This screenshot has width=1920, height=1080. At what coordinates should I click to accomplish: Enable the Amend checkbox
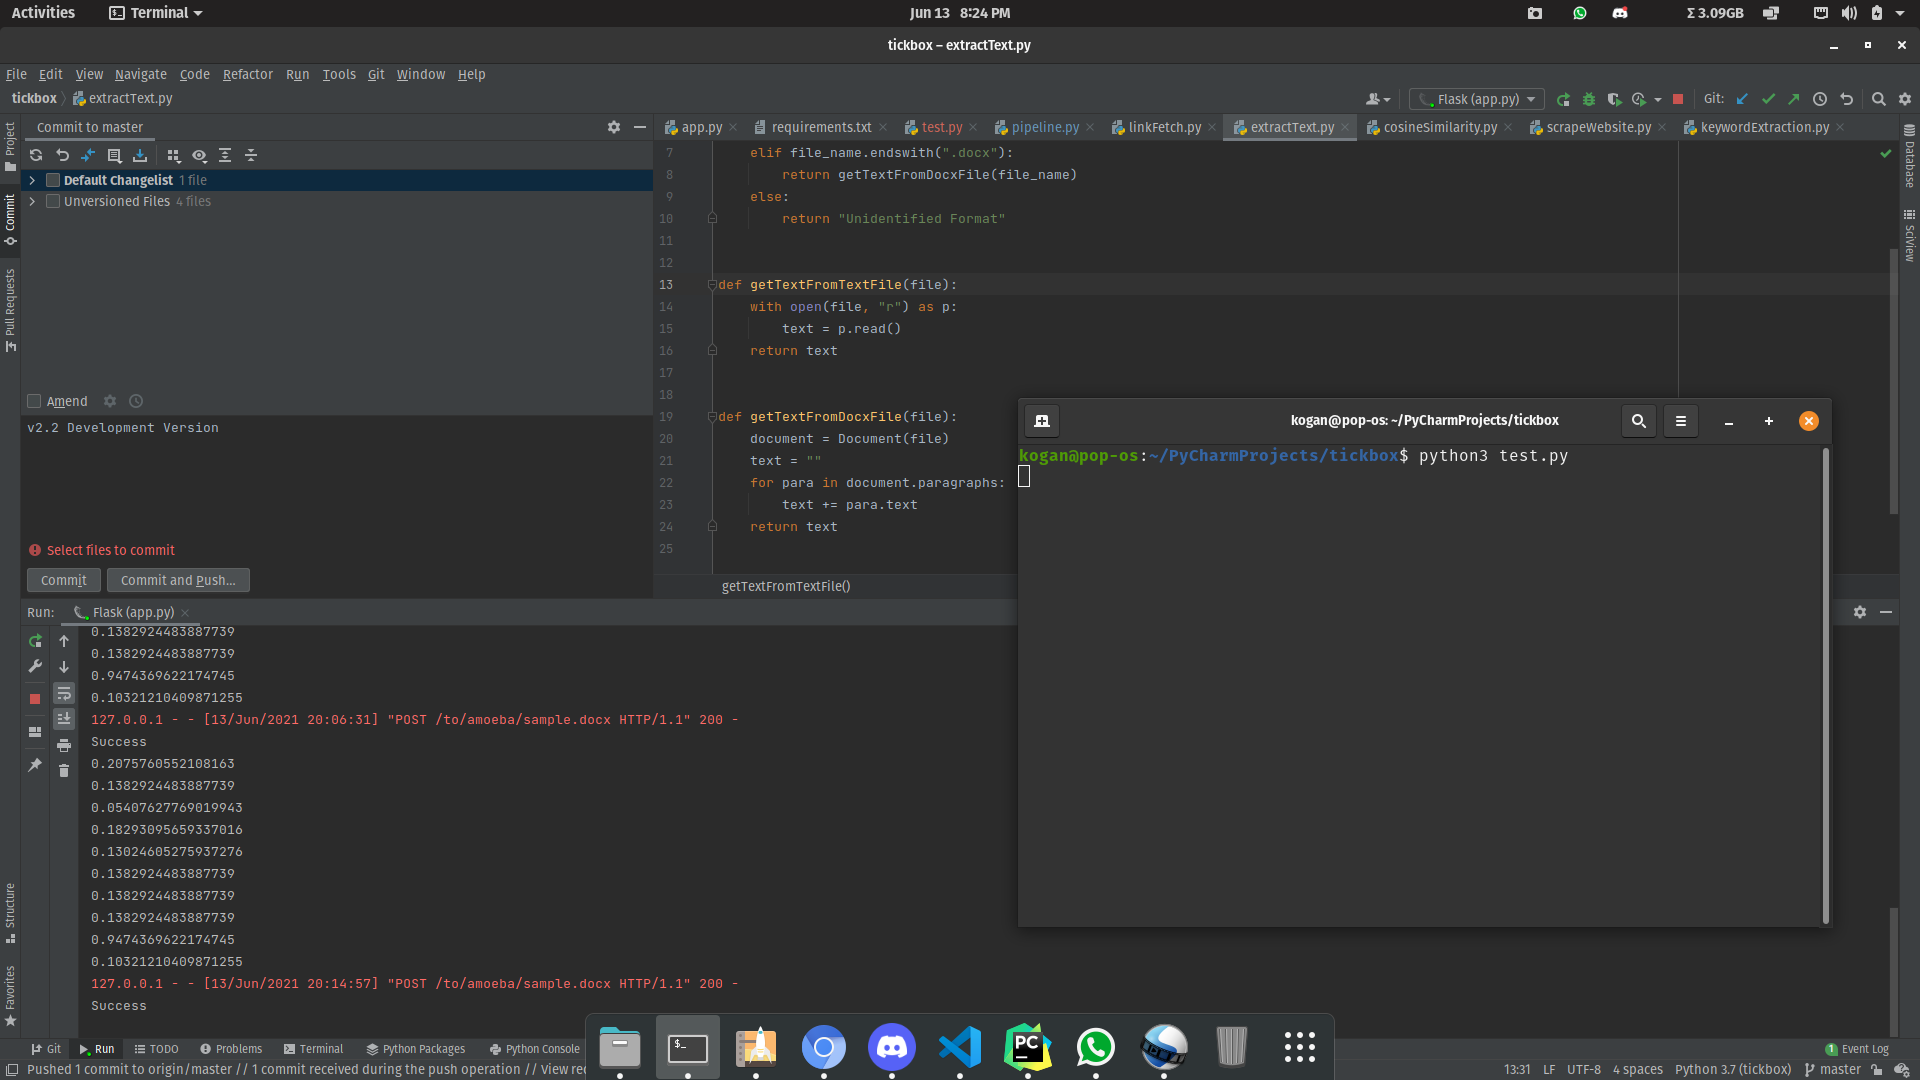[34, 401]
